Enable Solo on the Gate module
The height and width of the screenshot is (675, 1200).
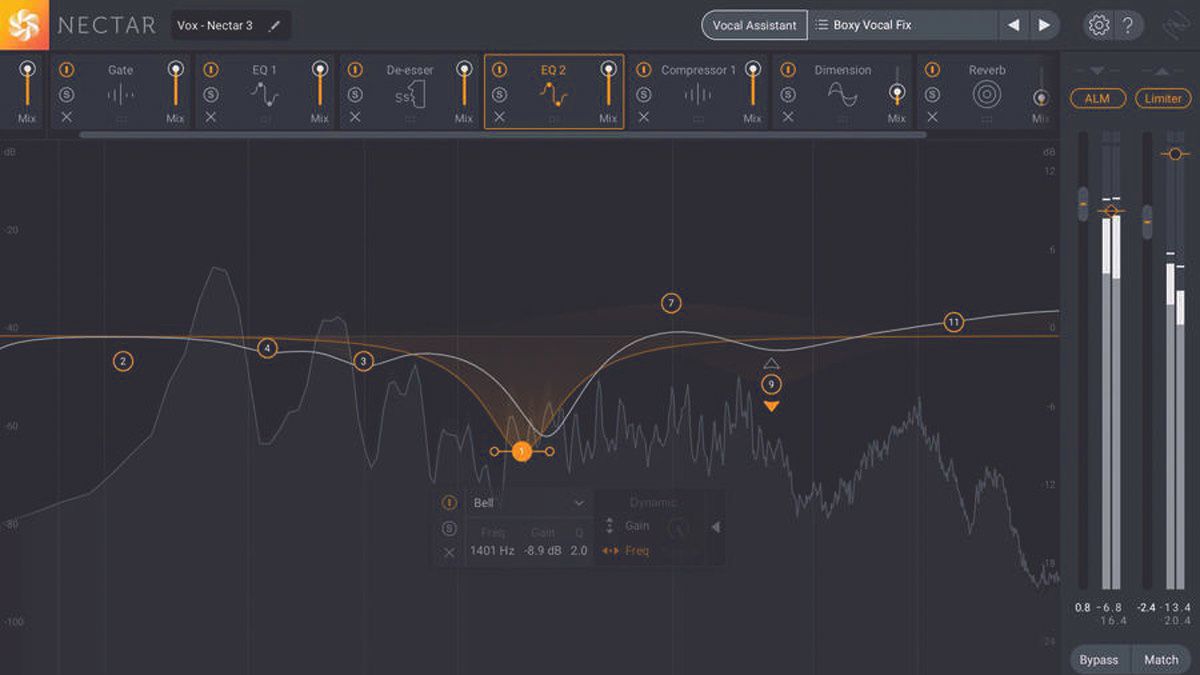[64, 95]
